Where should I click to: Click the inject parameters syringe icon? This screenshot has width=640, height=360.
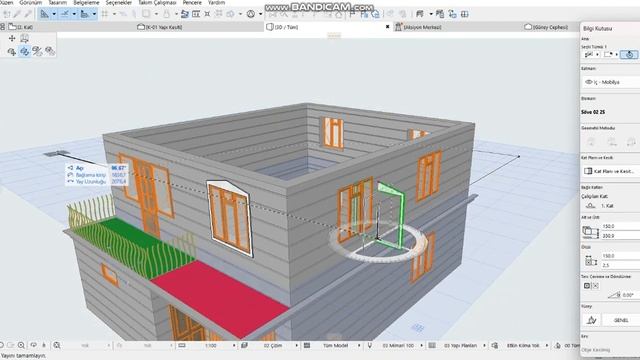point(28,14)
